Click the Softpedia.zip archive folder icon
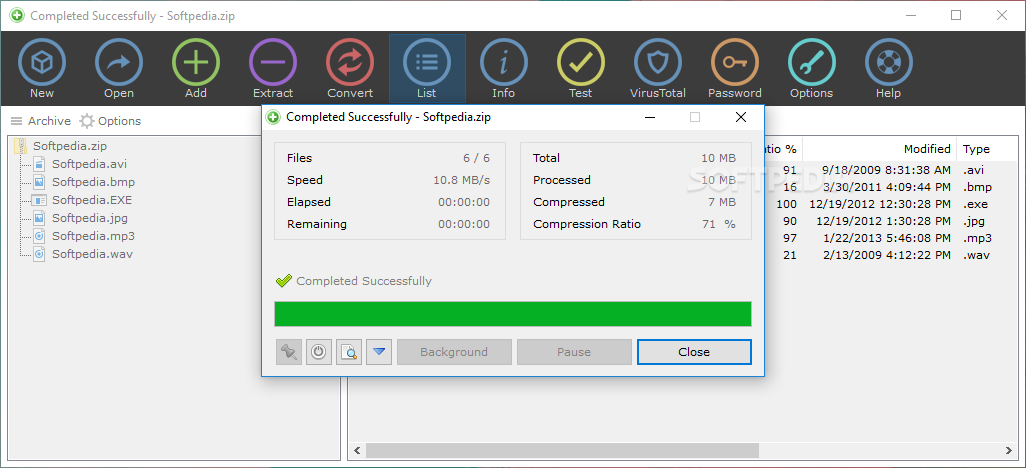The image size is (1026, 468). point(21,145)
